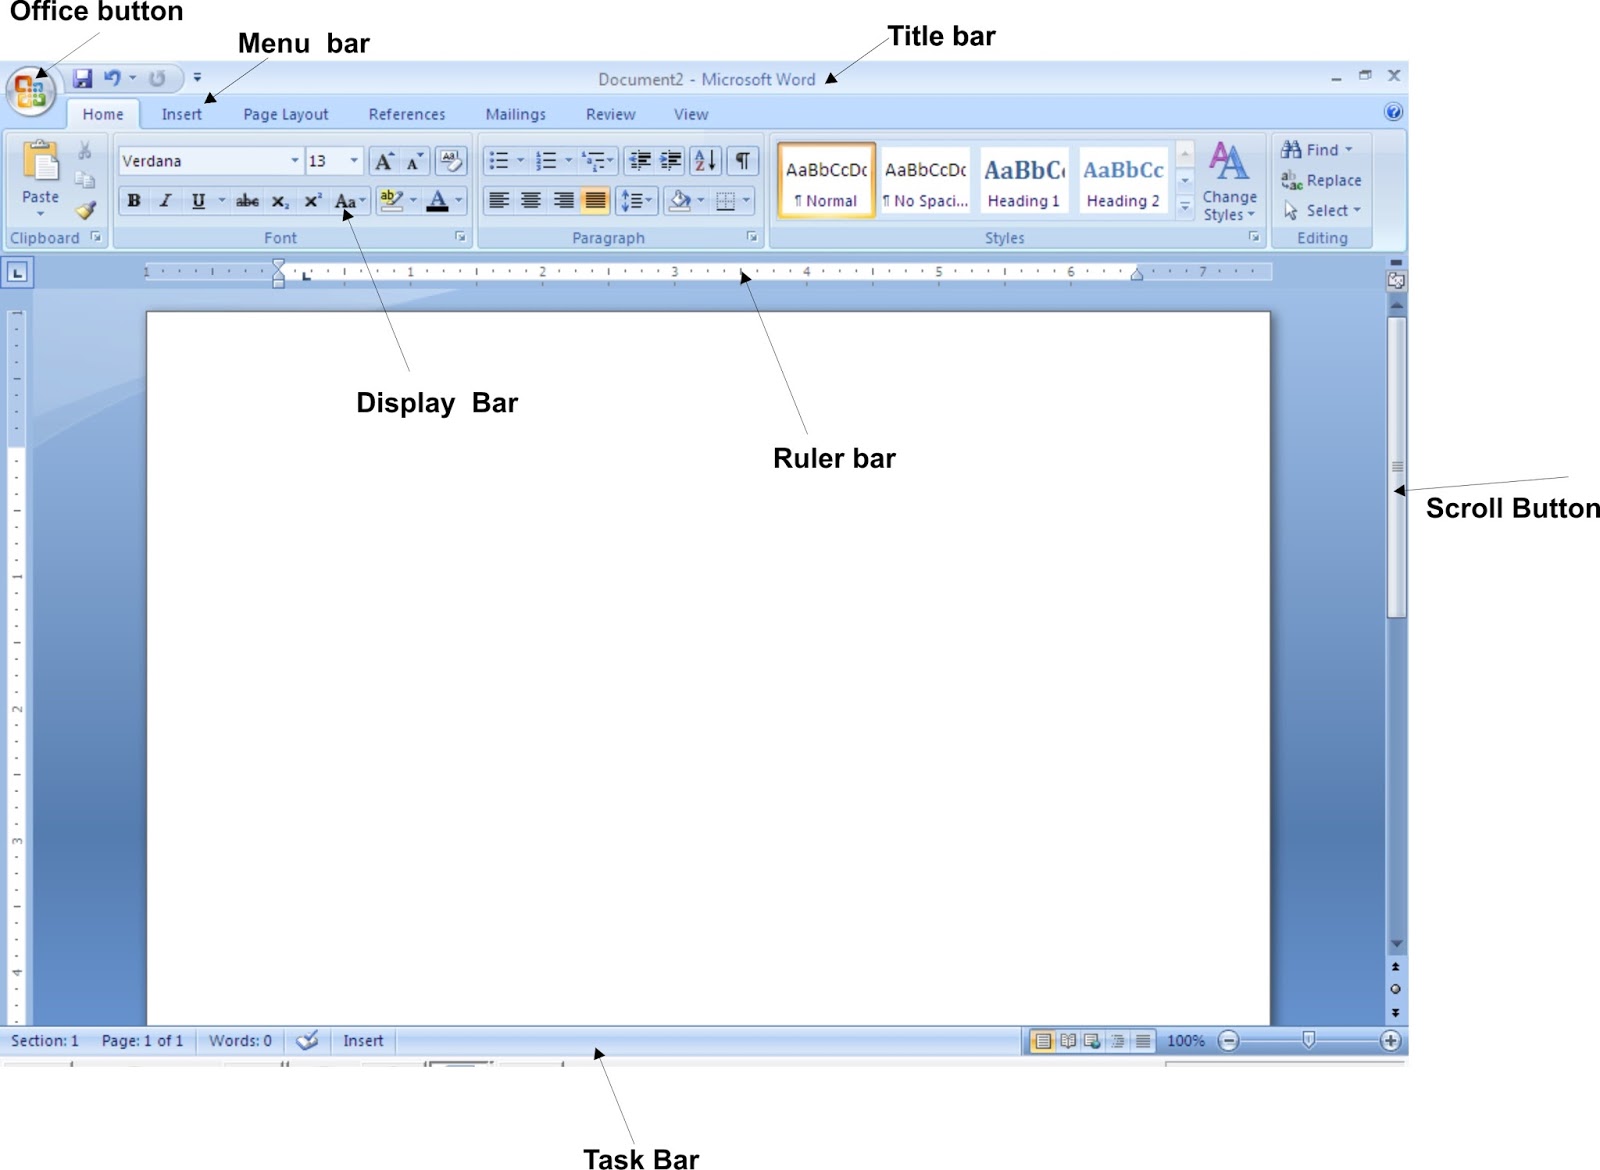Copy selection with the Copy icon

pyautogui.click(x=85, y=180)
